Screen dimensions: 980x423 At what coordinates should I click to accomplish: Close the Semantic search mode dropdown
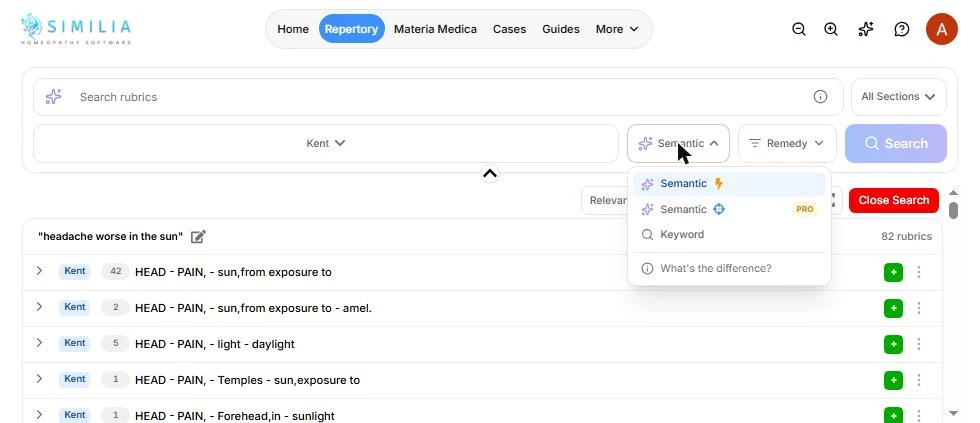point(678,143)
